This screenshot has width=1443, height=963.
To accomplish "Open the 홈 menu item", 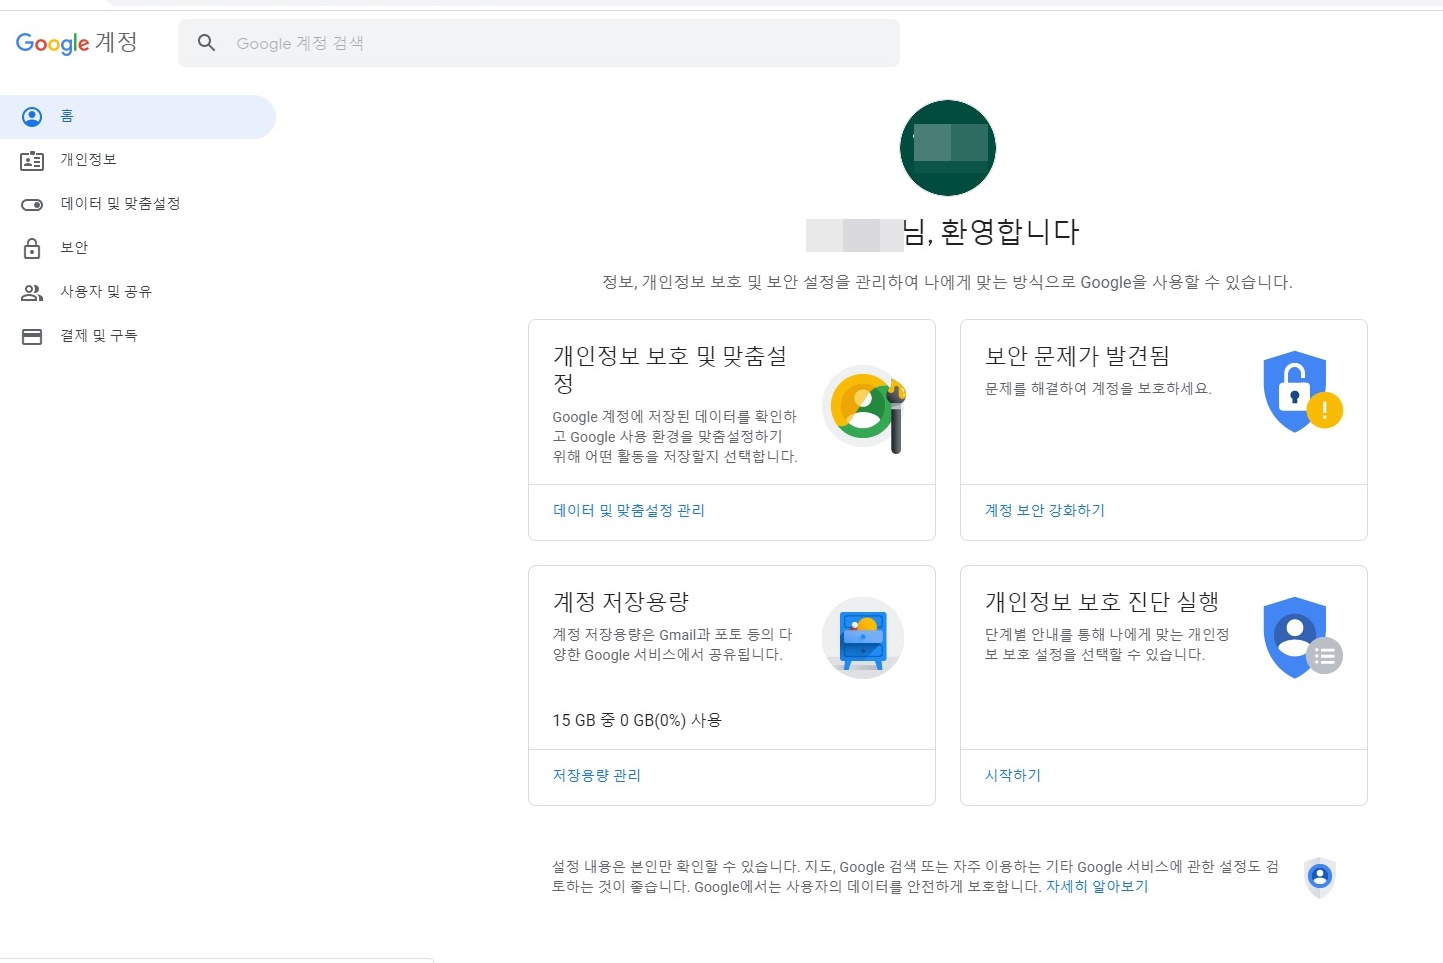I will 138,117.
